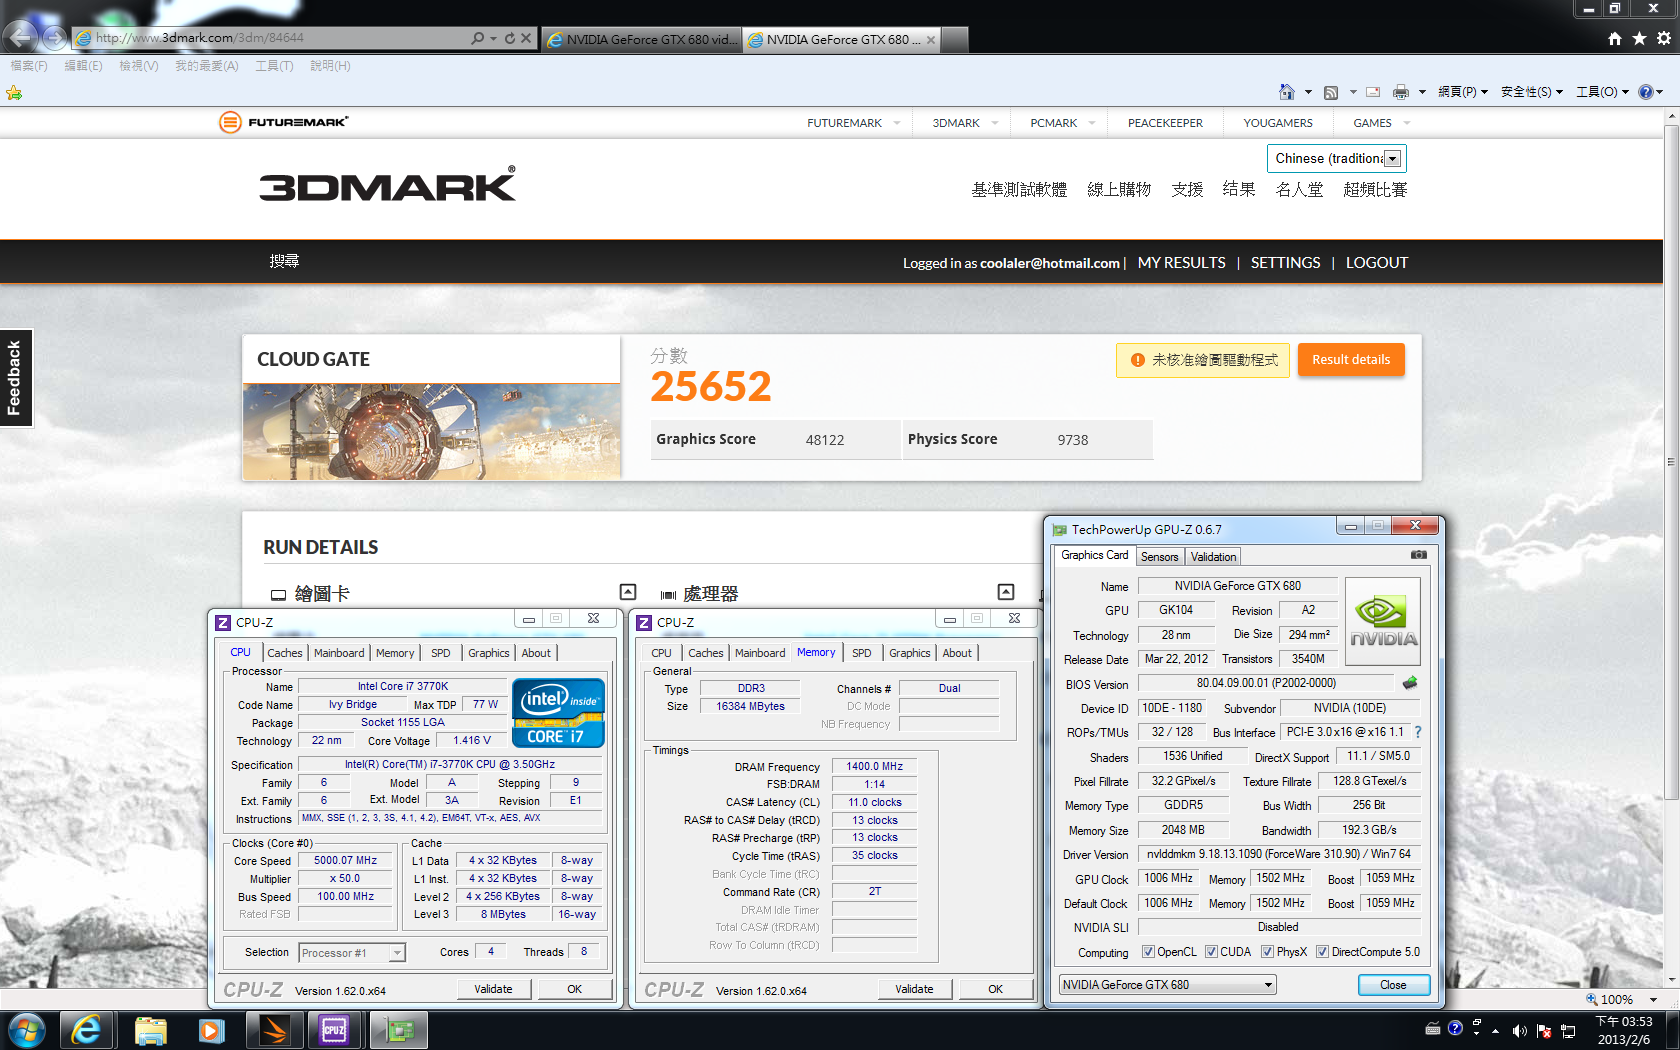Expand the FUTUREMARK nav menu arrow

(897, 123)
